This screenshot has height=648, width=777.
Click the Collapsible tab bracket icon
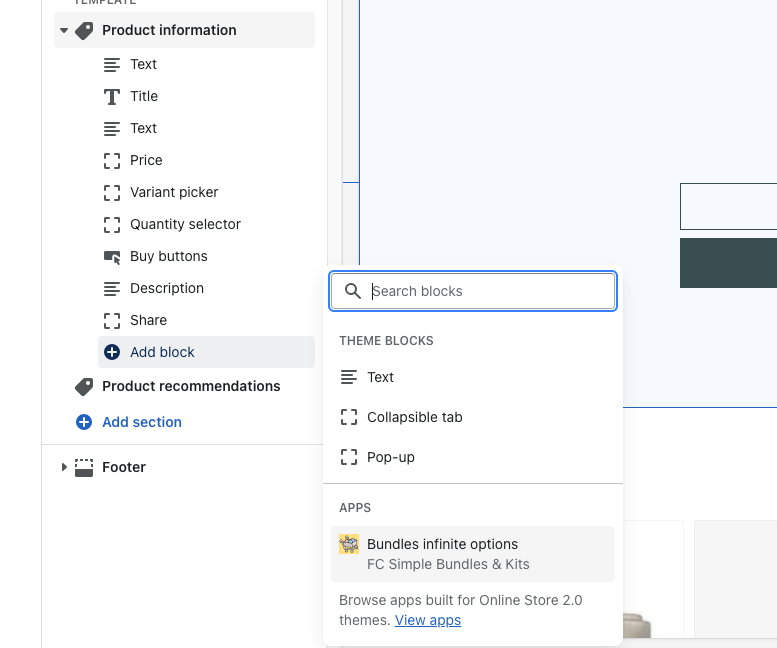349,417
